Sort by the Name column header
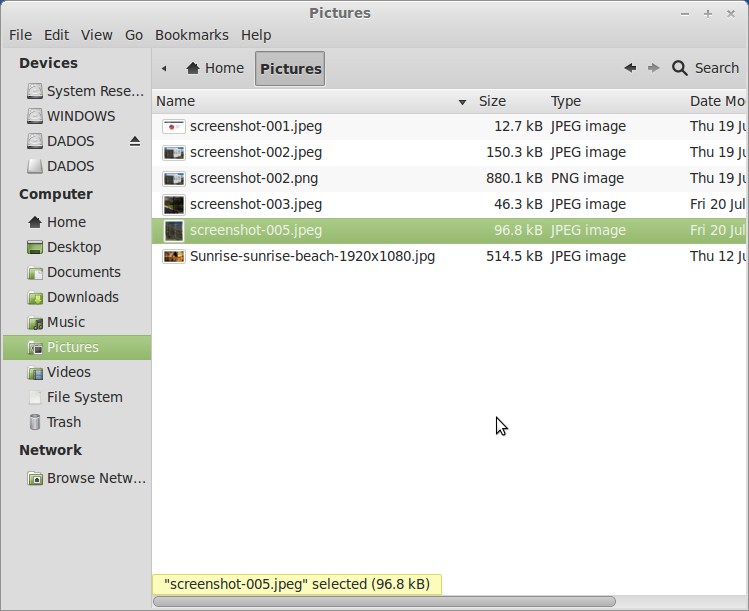749x611 pixels. [313, 101]
